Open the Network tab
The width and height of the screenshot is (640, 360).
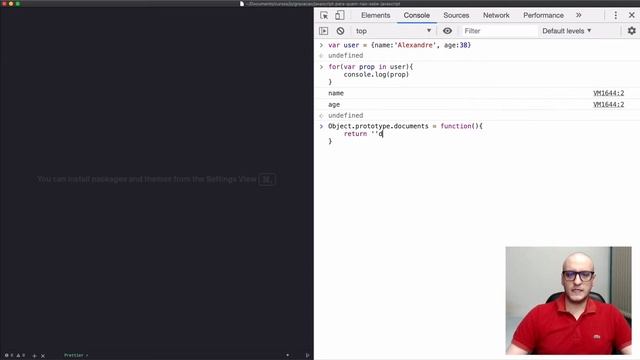click(x=496, y=16)
